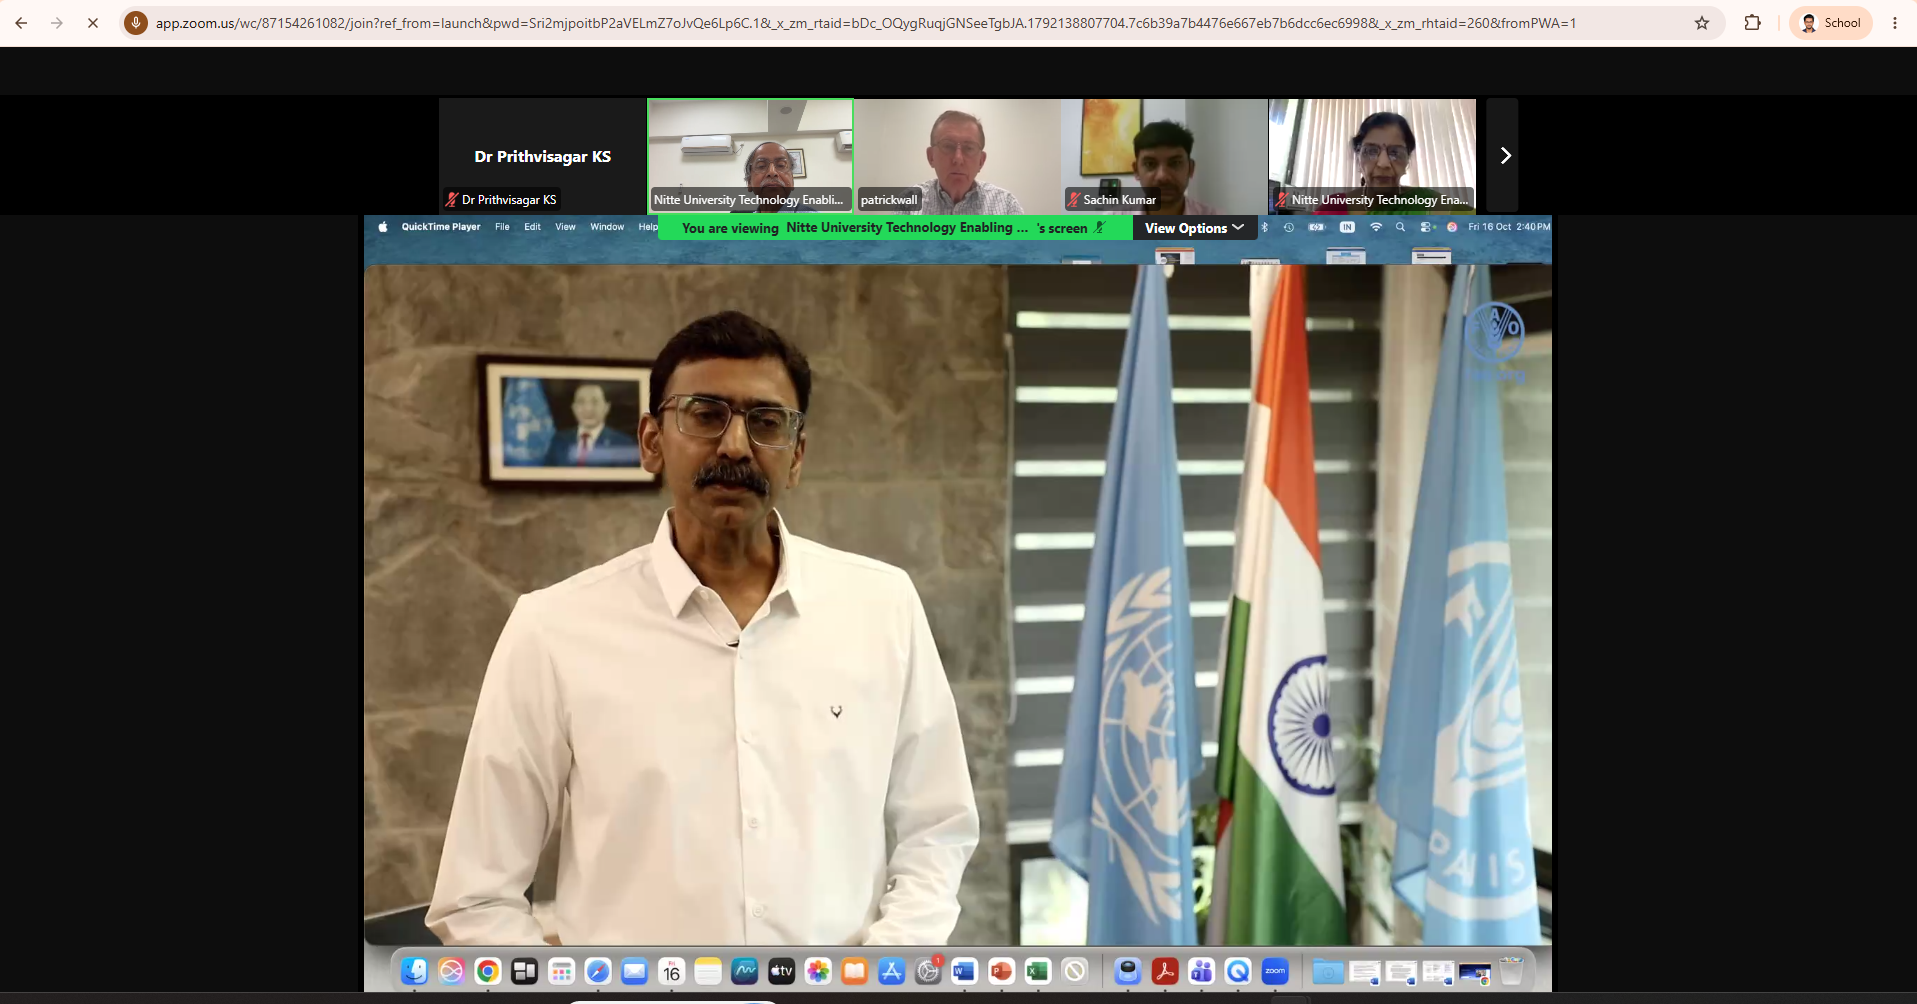Click the QuickTime Player app menu
The image size is (1917, 1004).
click(x=441, y=227)
